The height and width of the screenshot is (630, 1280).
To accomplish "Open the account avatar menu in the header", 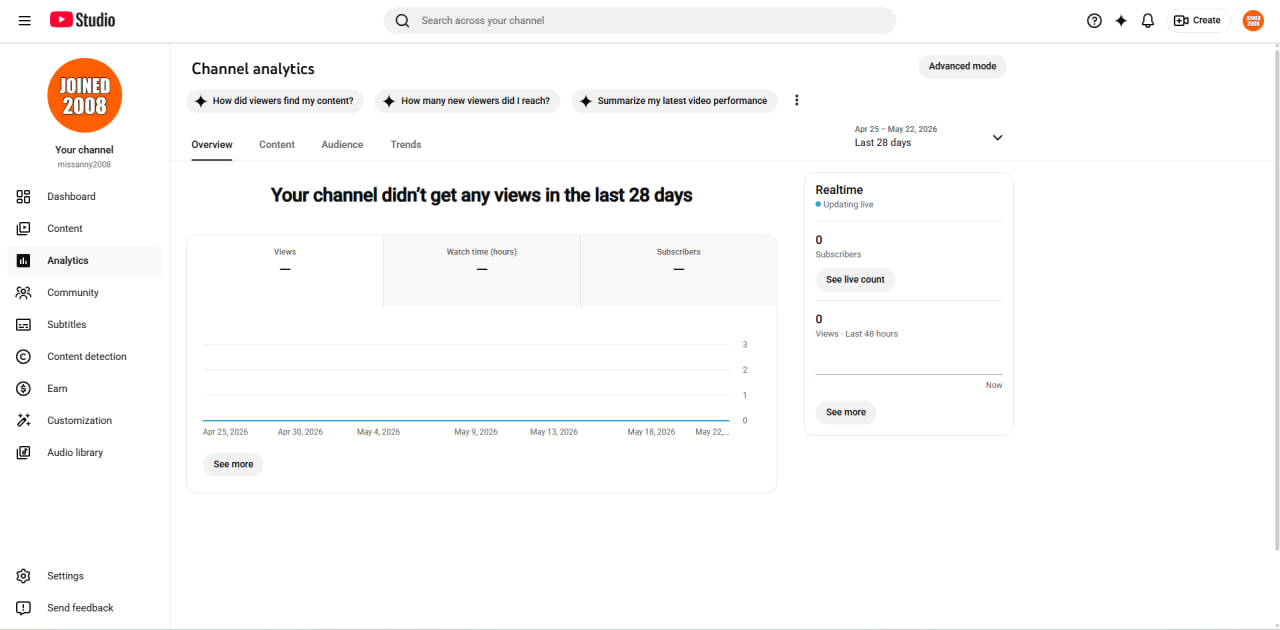I will 1253,20.
